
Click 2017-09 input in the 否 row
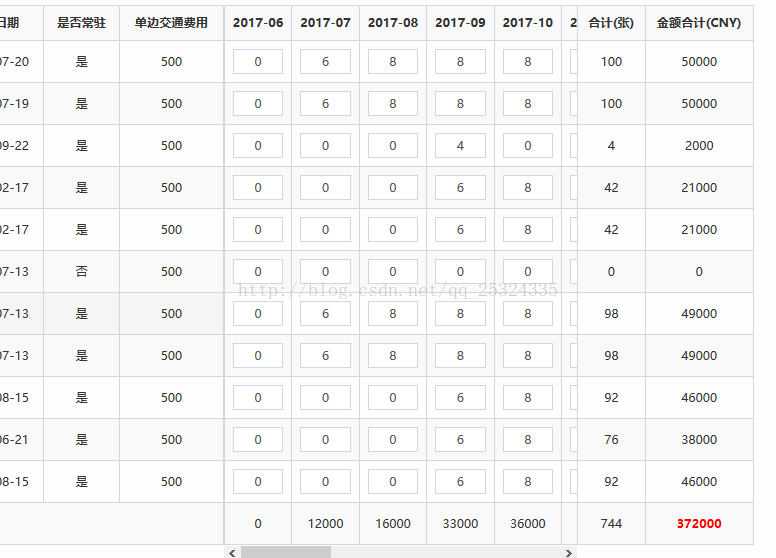460,272
